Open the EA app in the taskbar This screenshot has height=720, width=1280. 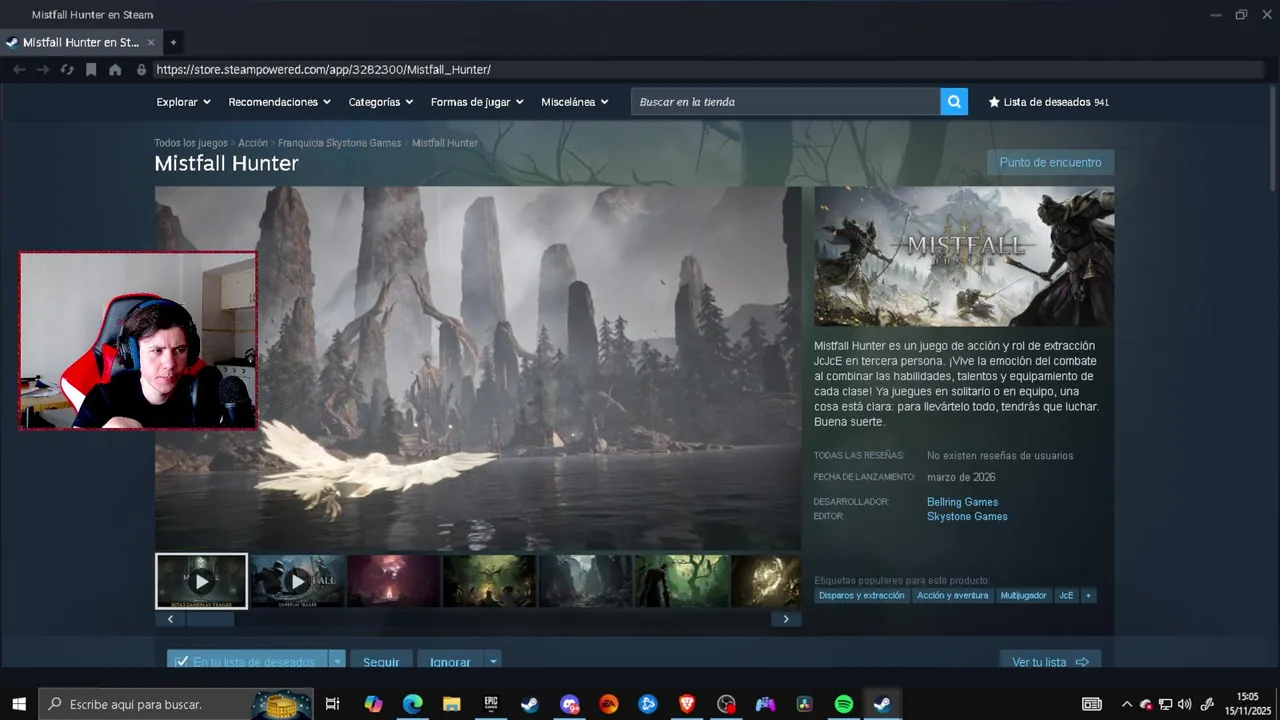click(608, 704)
